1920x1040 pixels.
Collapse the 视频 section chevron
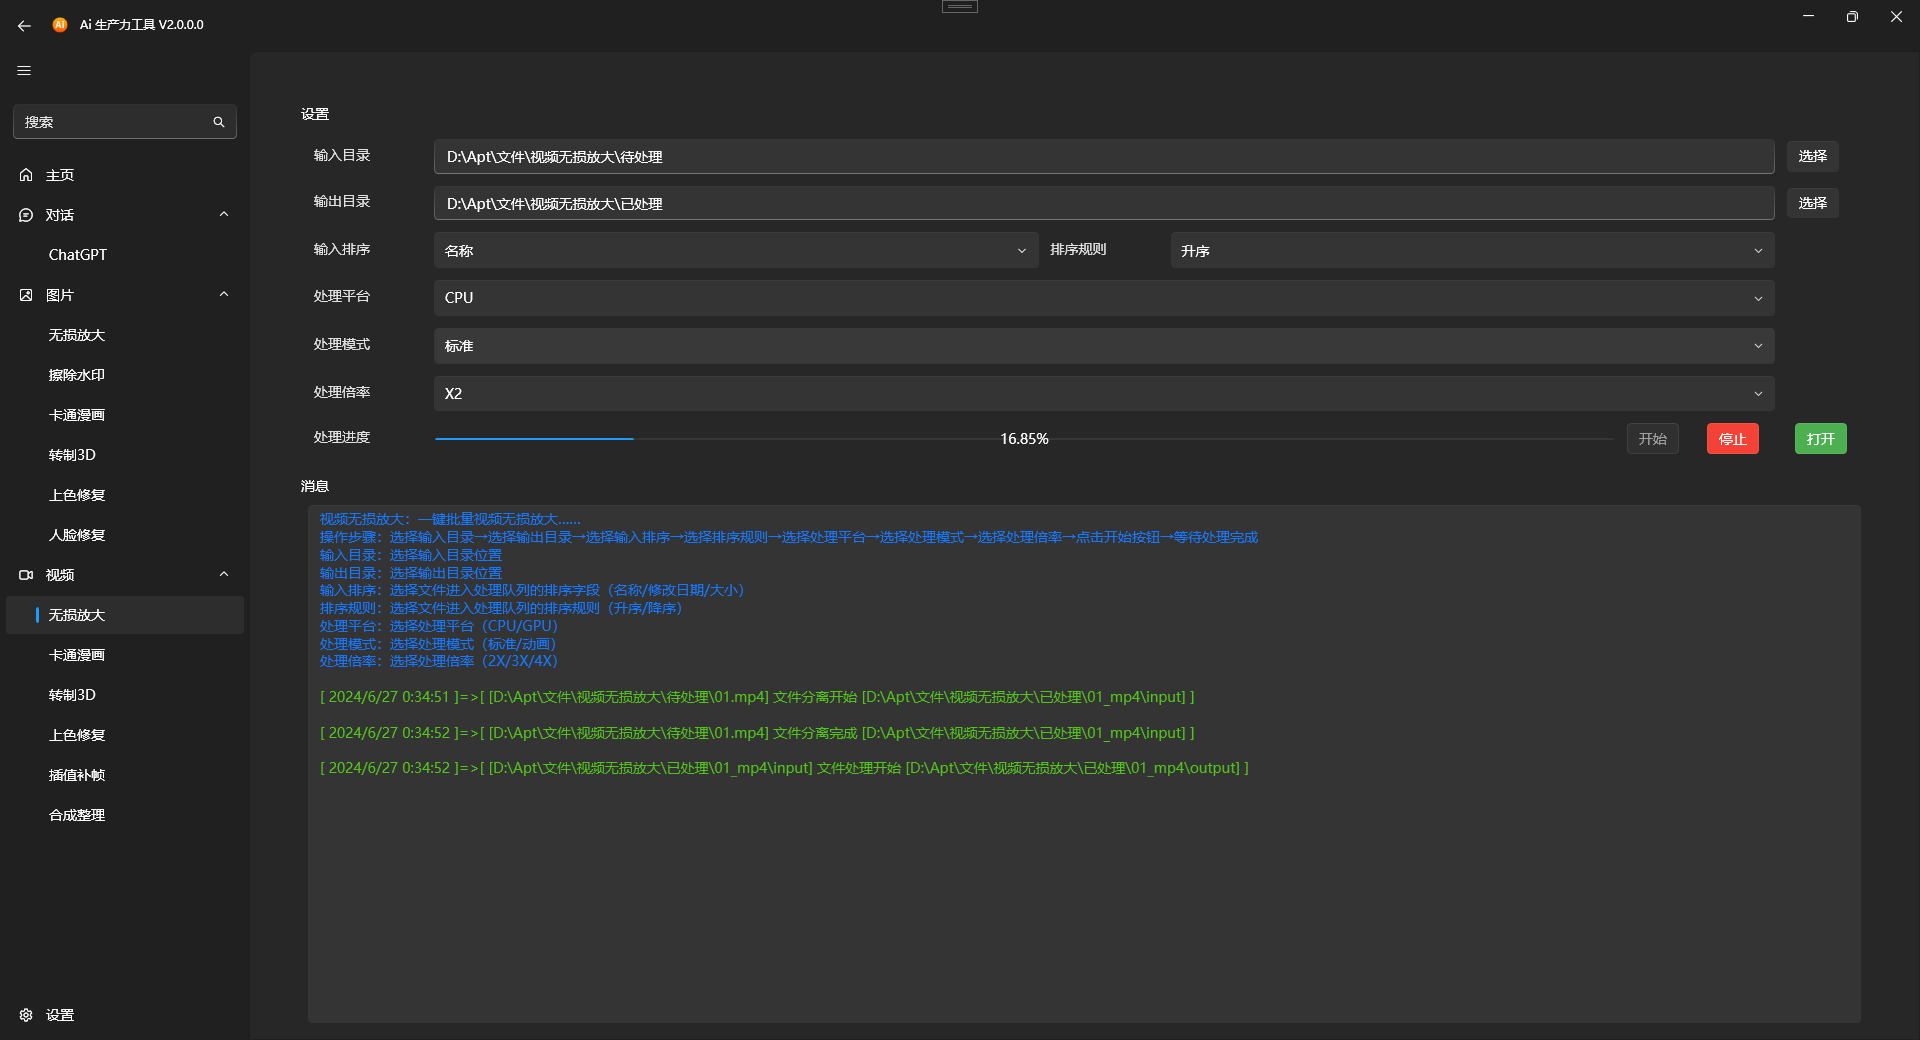[x=224, y=574]
